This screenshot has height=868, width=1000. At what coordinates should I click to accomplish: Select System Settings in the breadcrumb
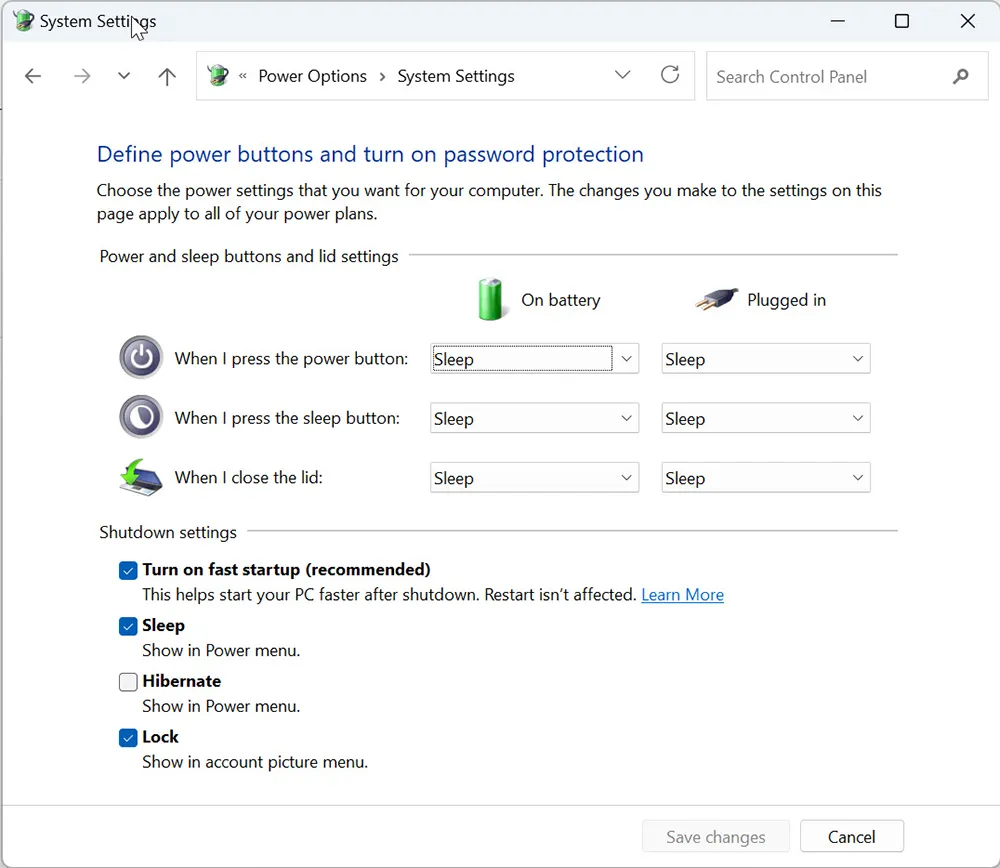tap(456, 75)
